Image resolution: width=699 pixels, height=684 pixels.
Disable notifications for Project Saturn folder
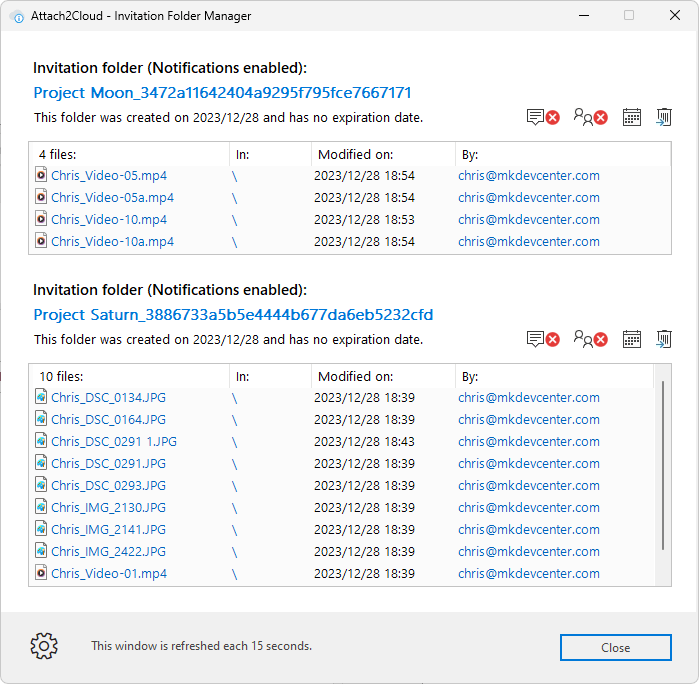pyautogui.click(x=543, y=339)
